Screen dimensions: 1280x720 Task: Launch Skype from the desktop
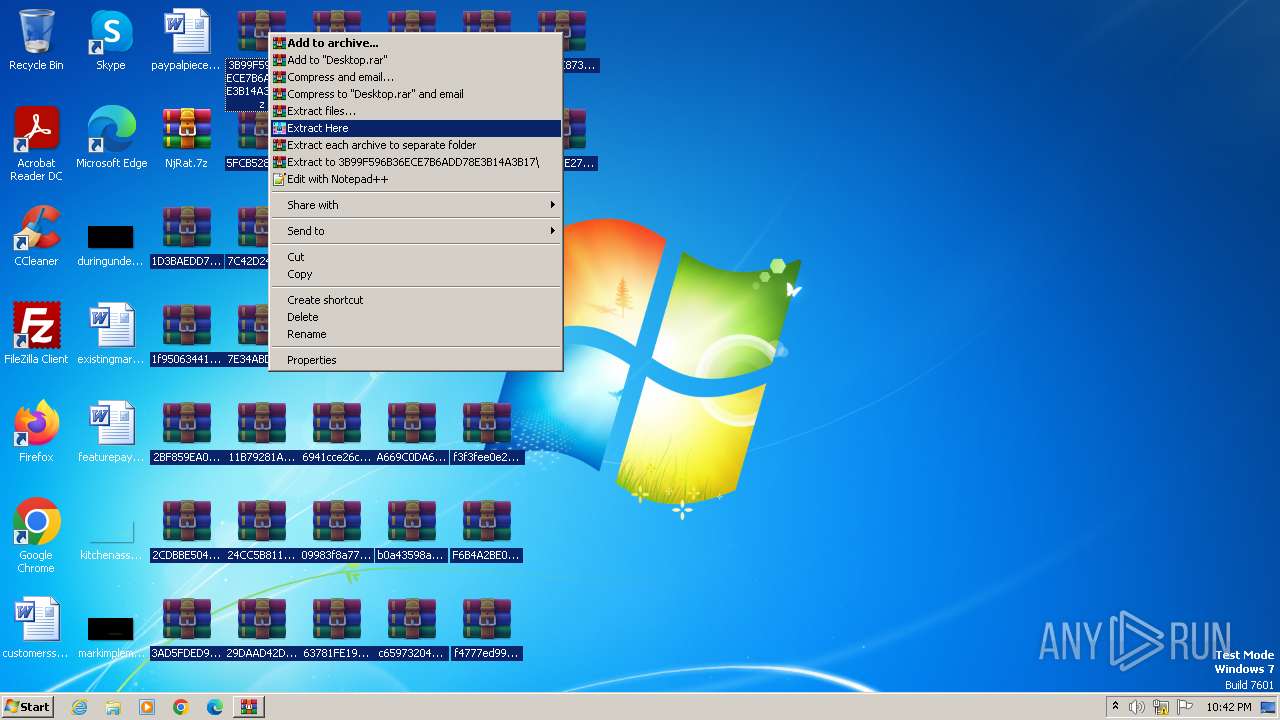pos(111,41)
